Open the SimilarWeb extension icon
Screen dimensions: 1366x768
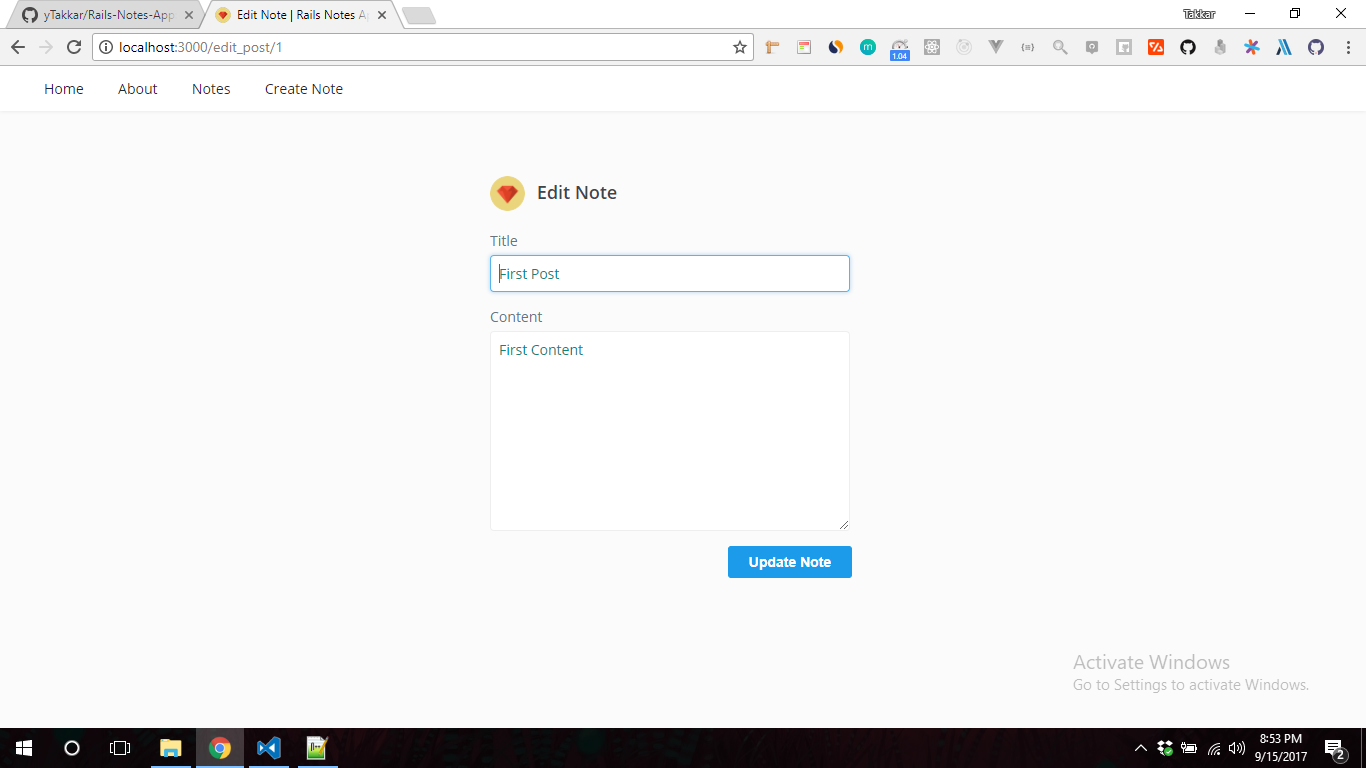click(836, 47)
